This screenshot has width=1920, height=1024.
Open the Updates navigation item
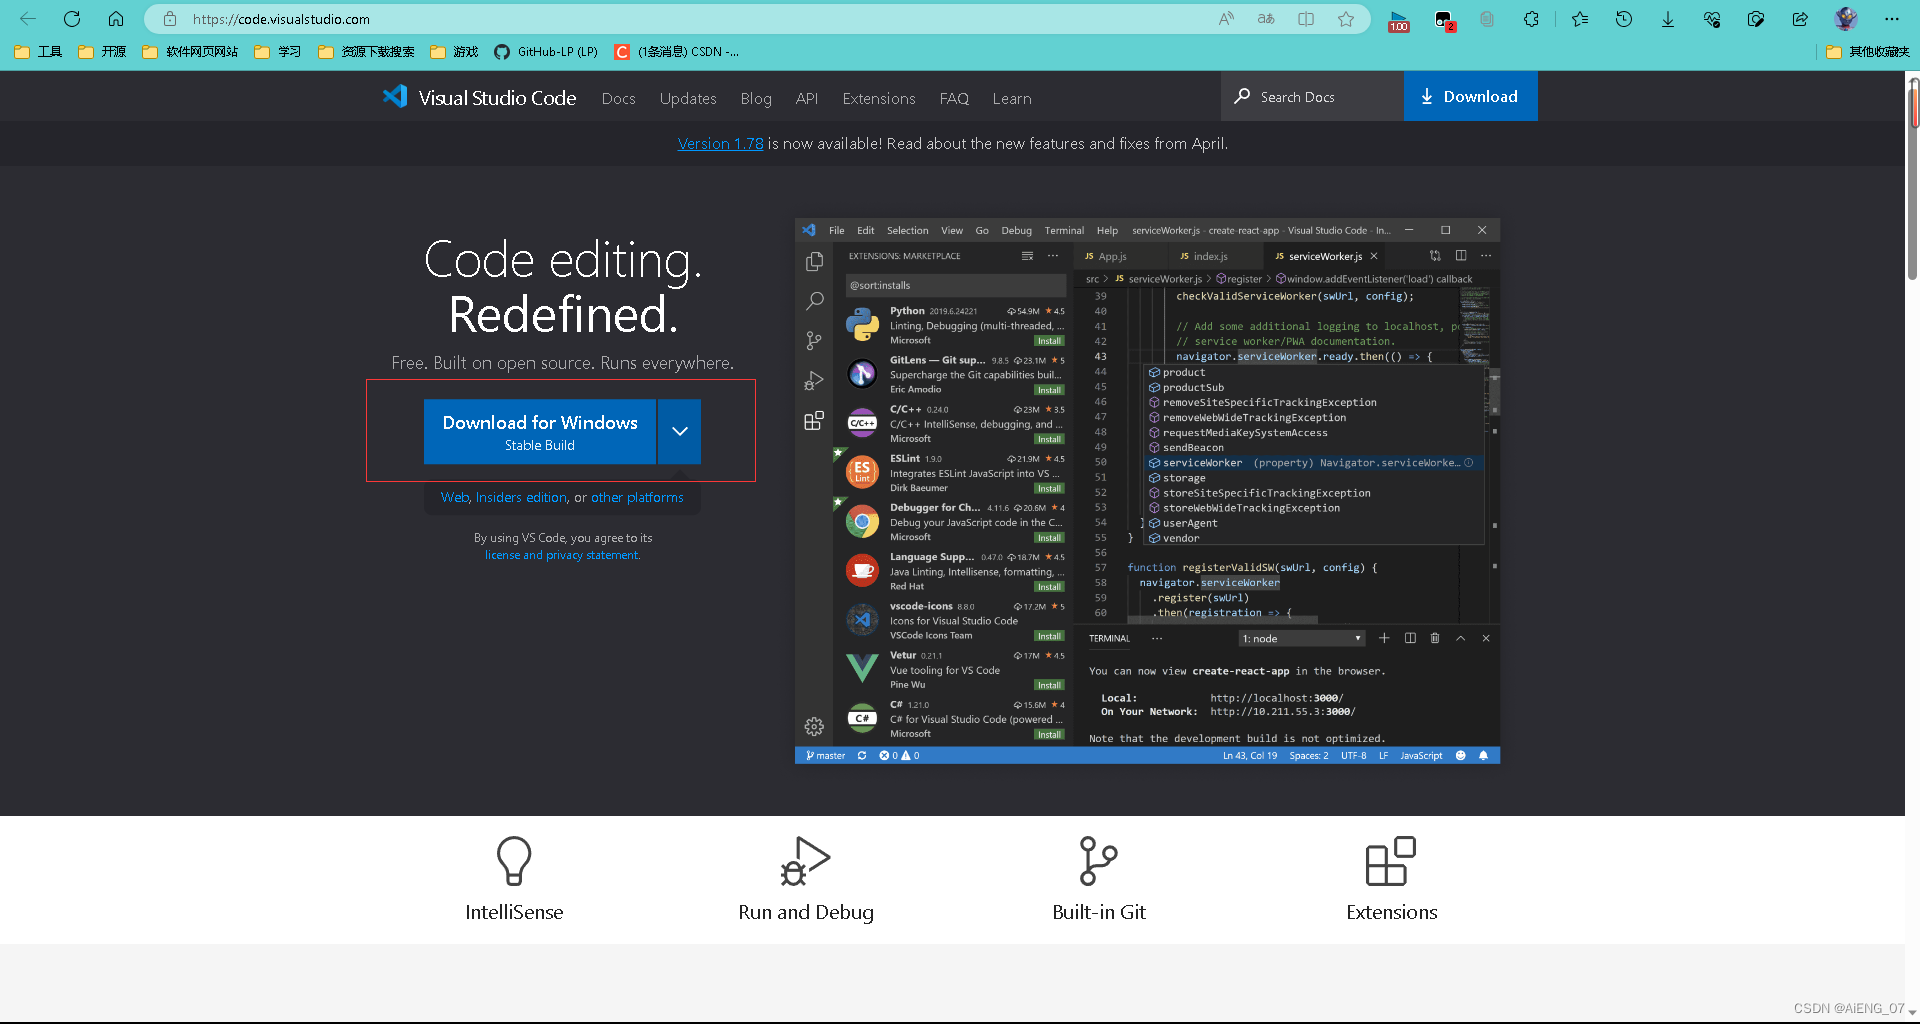(688, 98)
